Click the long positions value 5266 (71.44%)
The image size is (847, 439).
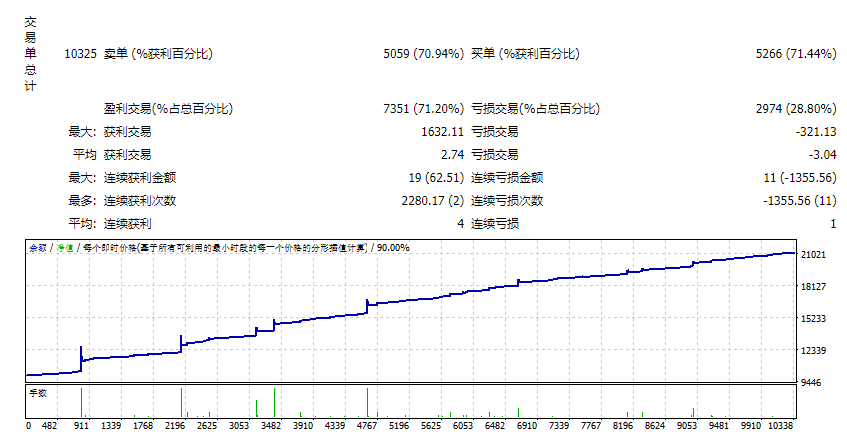tap(796, 54)
